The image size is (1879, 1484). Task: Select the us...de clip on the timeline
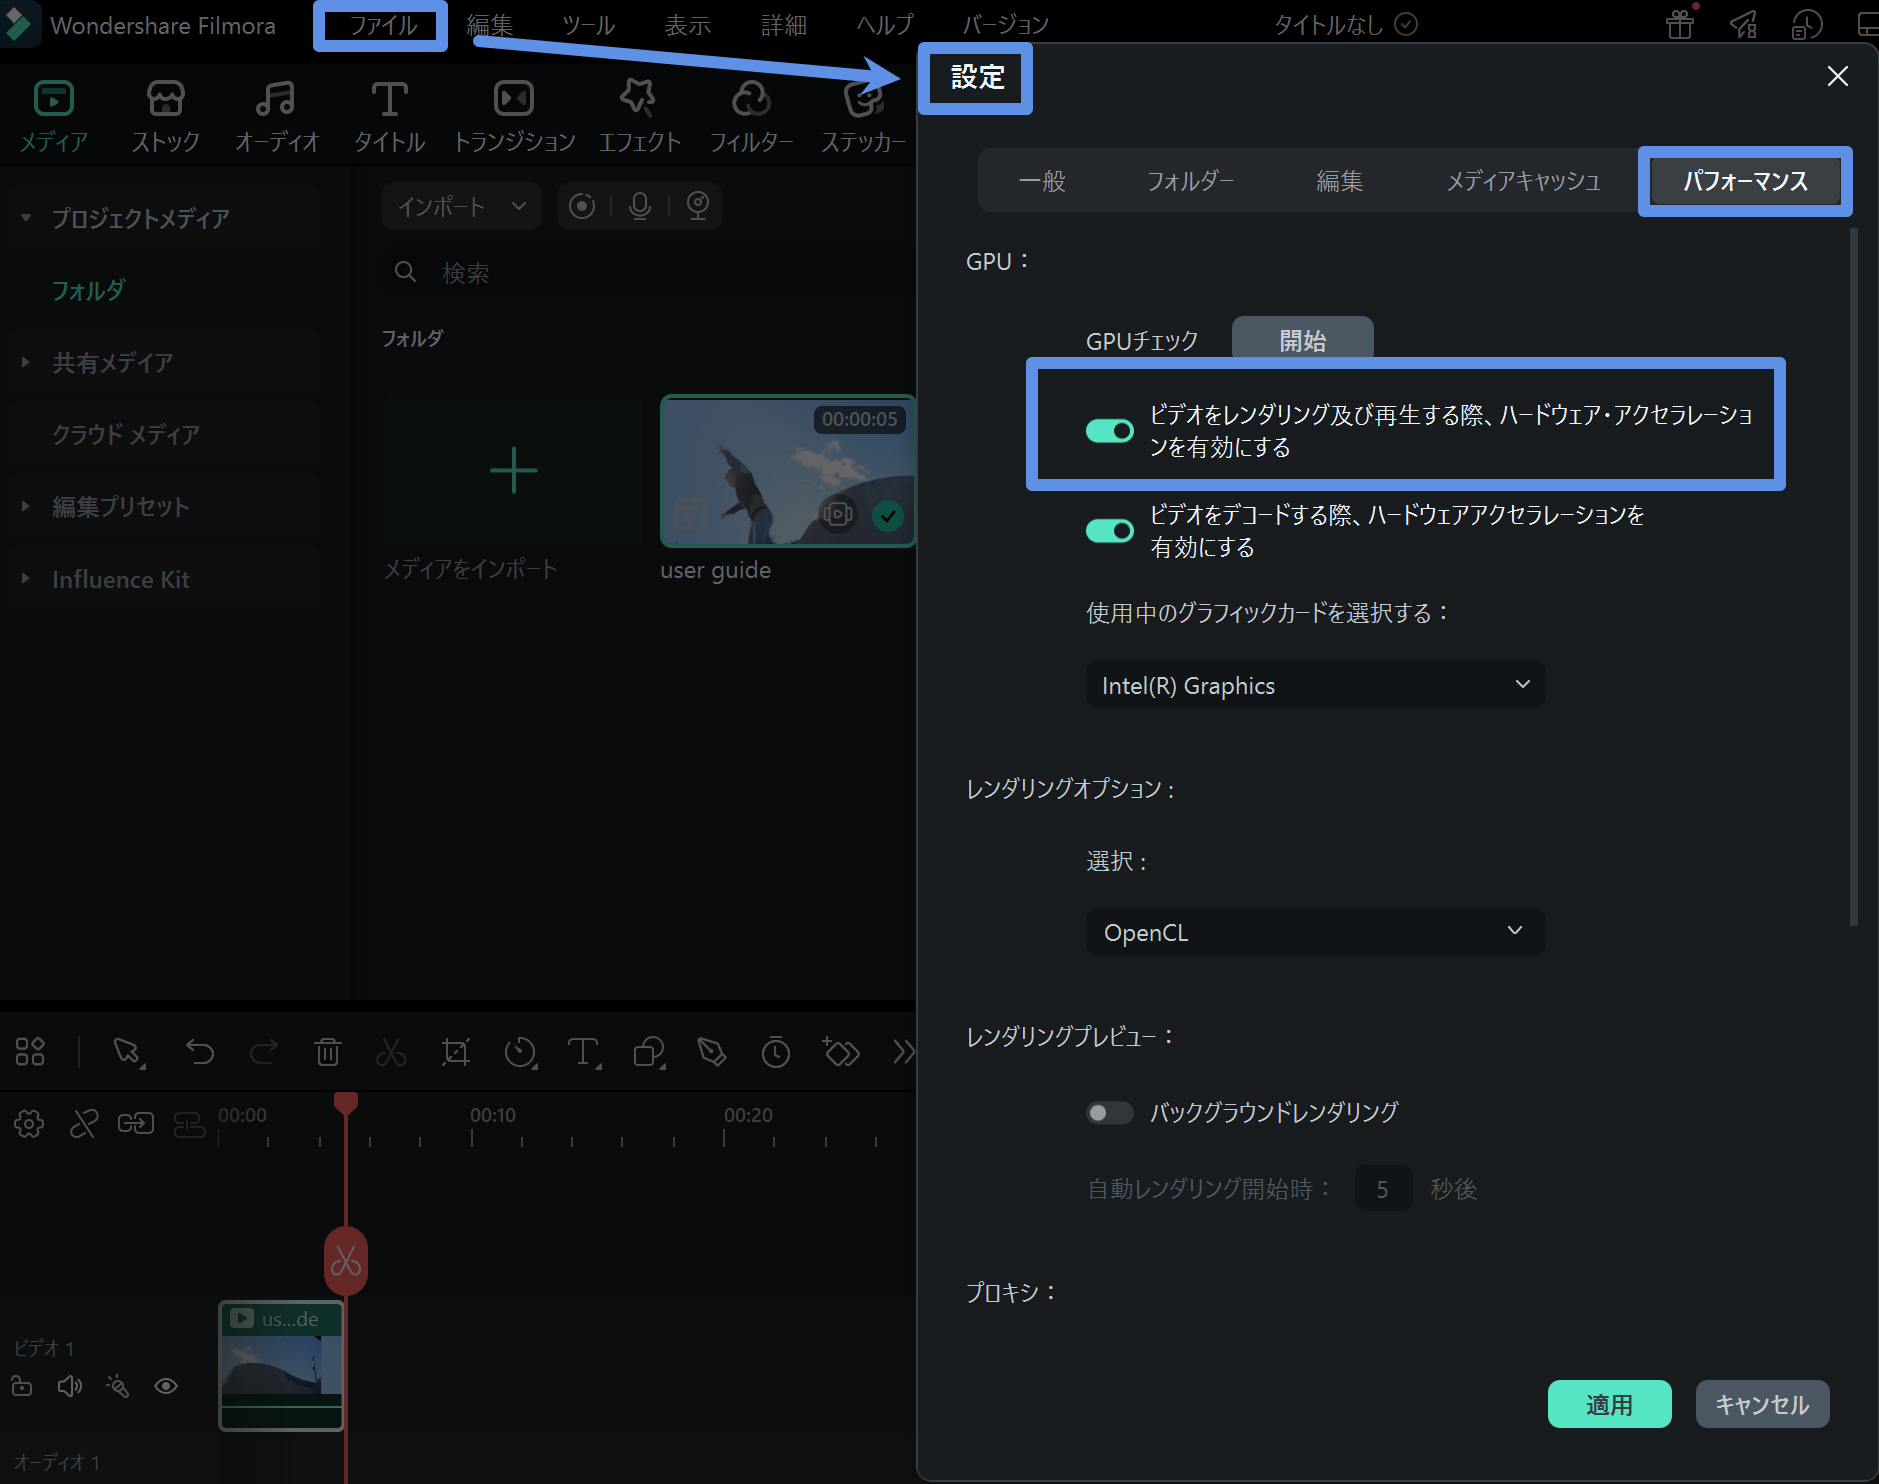281,1365
